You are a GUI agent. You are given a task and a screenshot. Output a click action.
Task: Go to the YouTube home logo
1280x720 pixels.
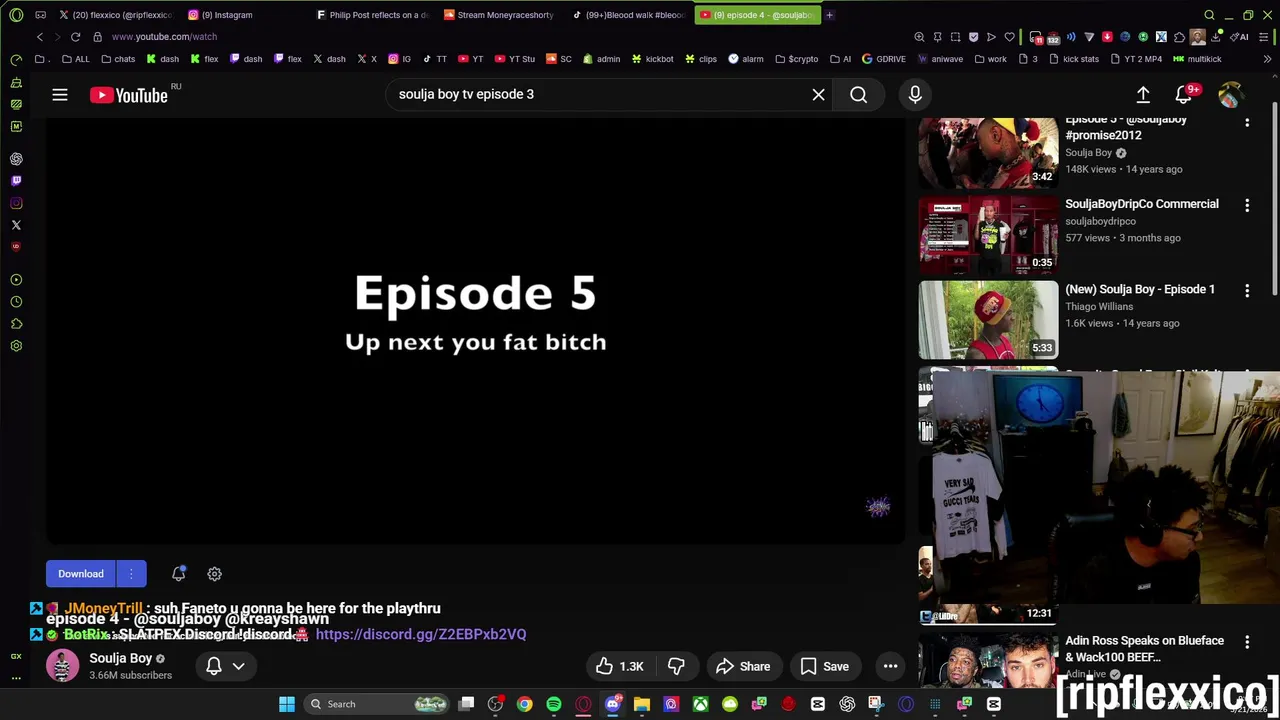[x=129, y=95]
